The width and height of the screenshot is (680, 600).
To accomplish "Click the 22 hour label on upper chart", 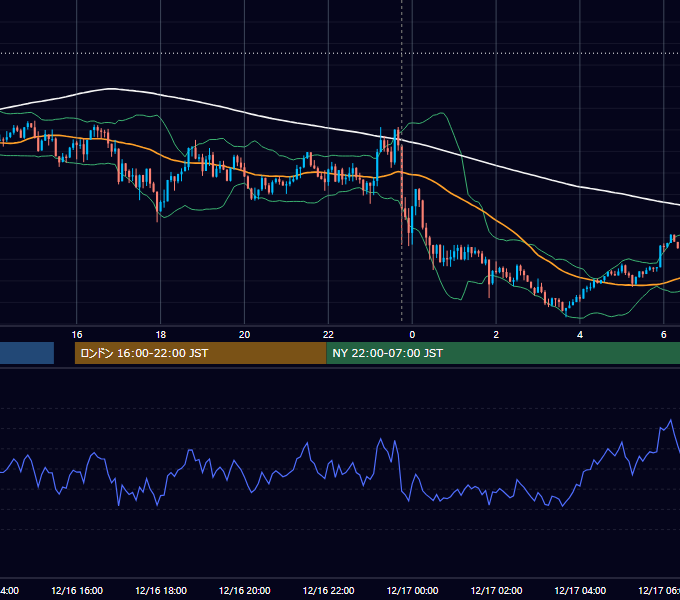I will click(328, 334).
